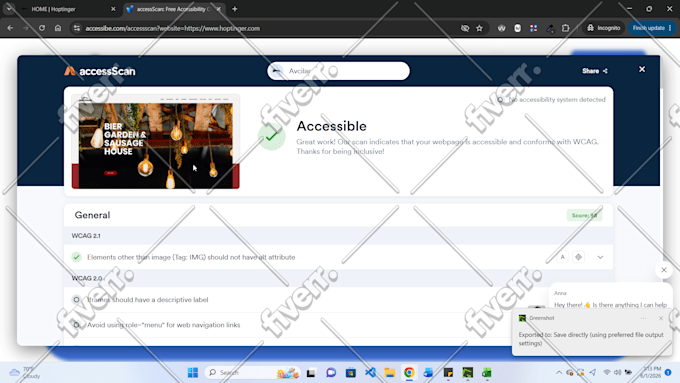This screenshot has height=383, width=680.
Task: Close the accessScan results panel
Action: click(642, 69)
